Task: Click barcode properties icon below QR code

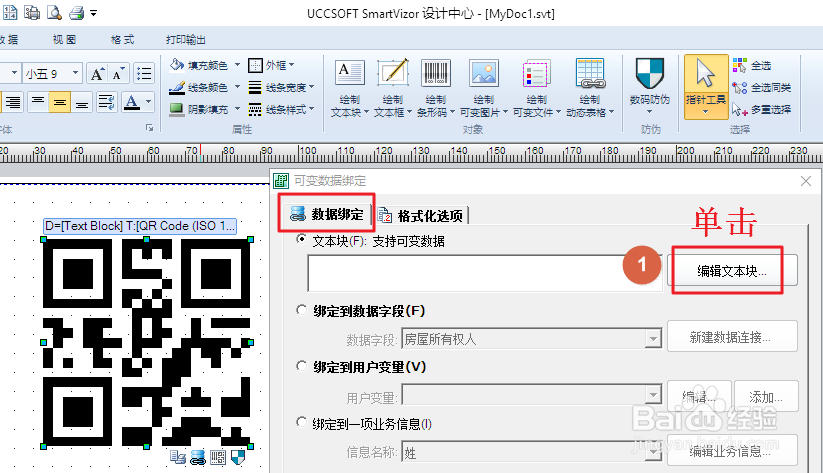Action: tap(218, 457)
